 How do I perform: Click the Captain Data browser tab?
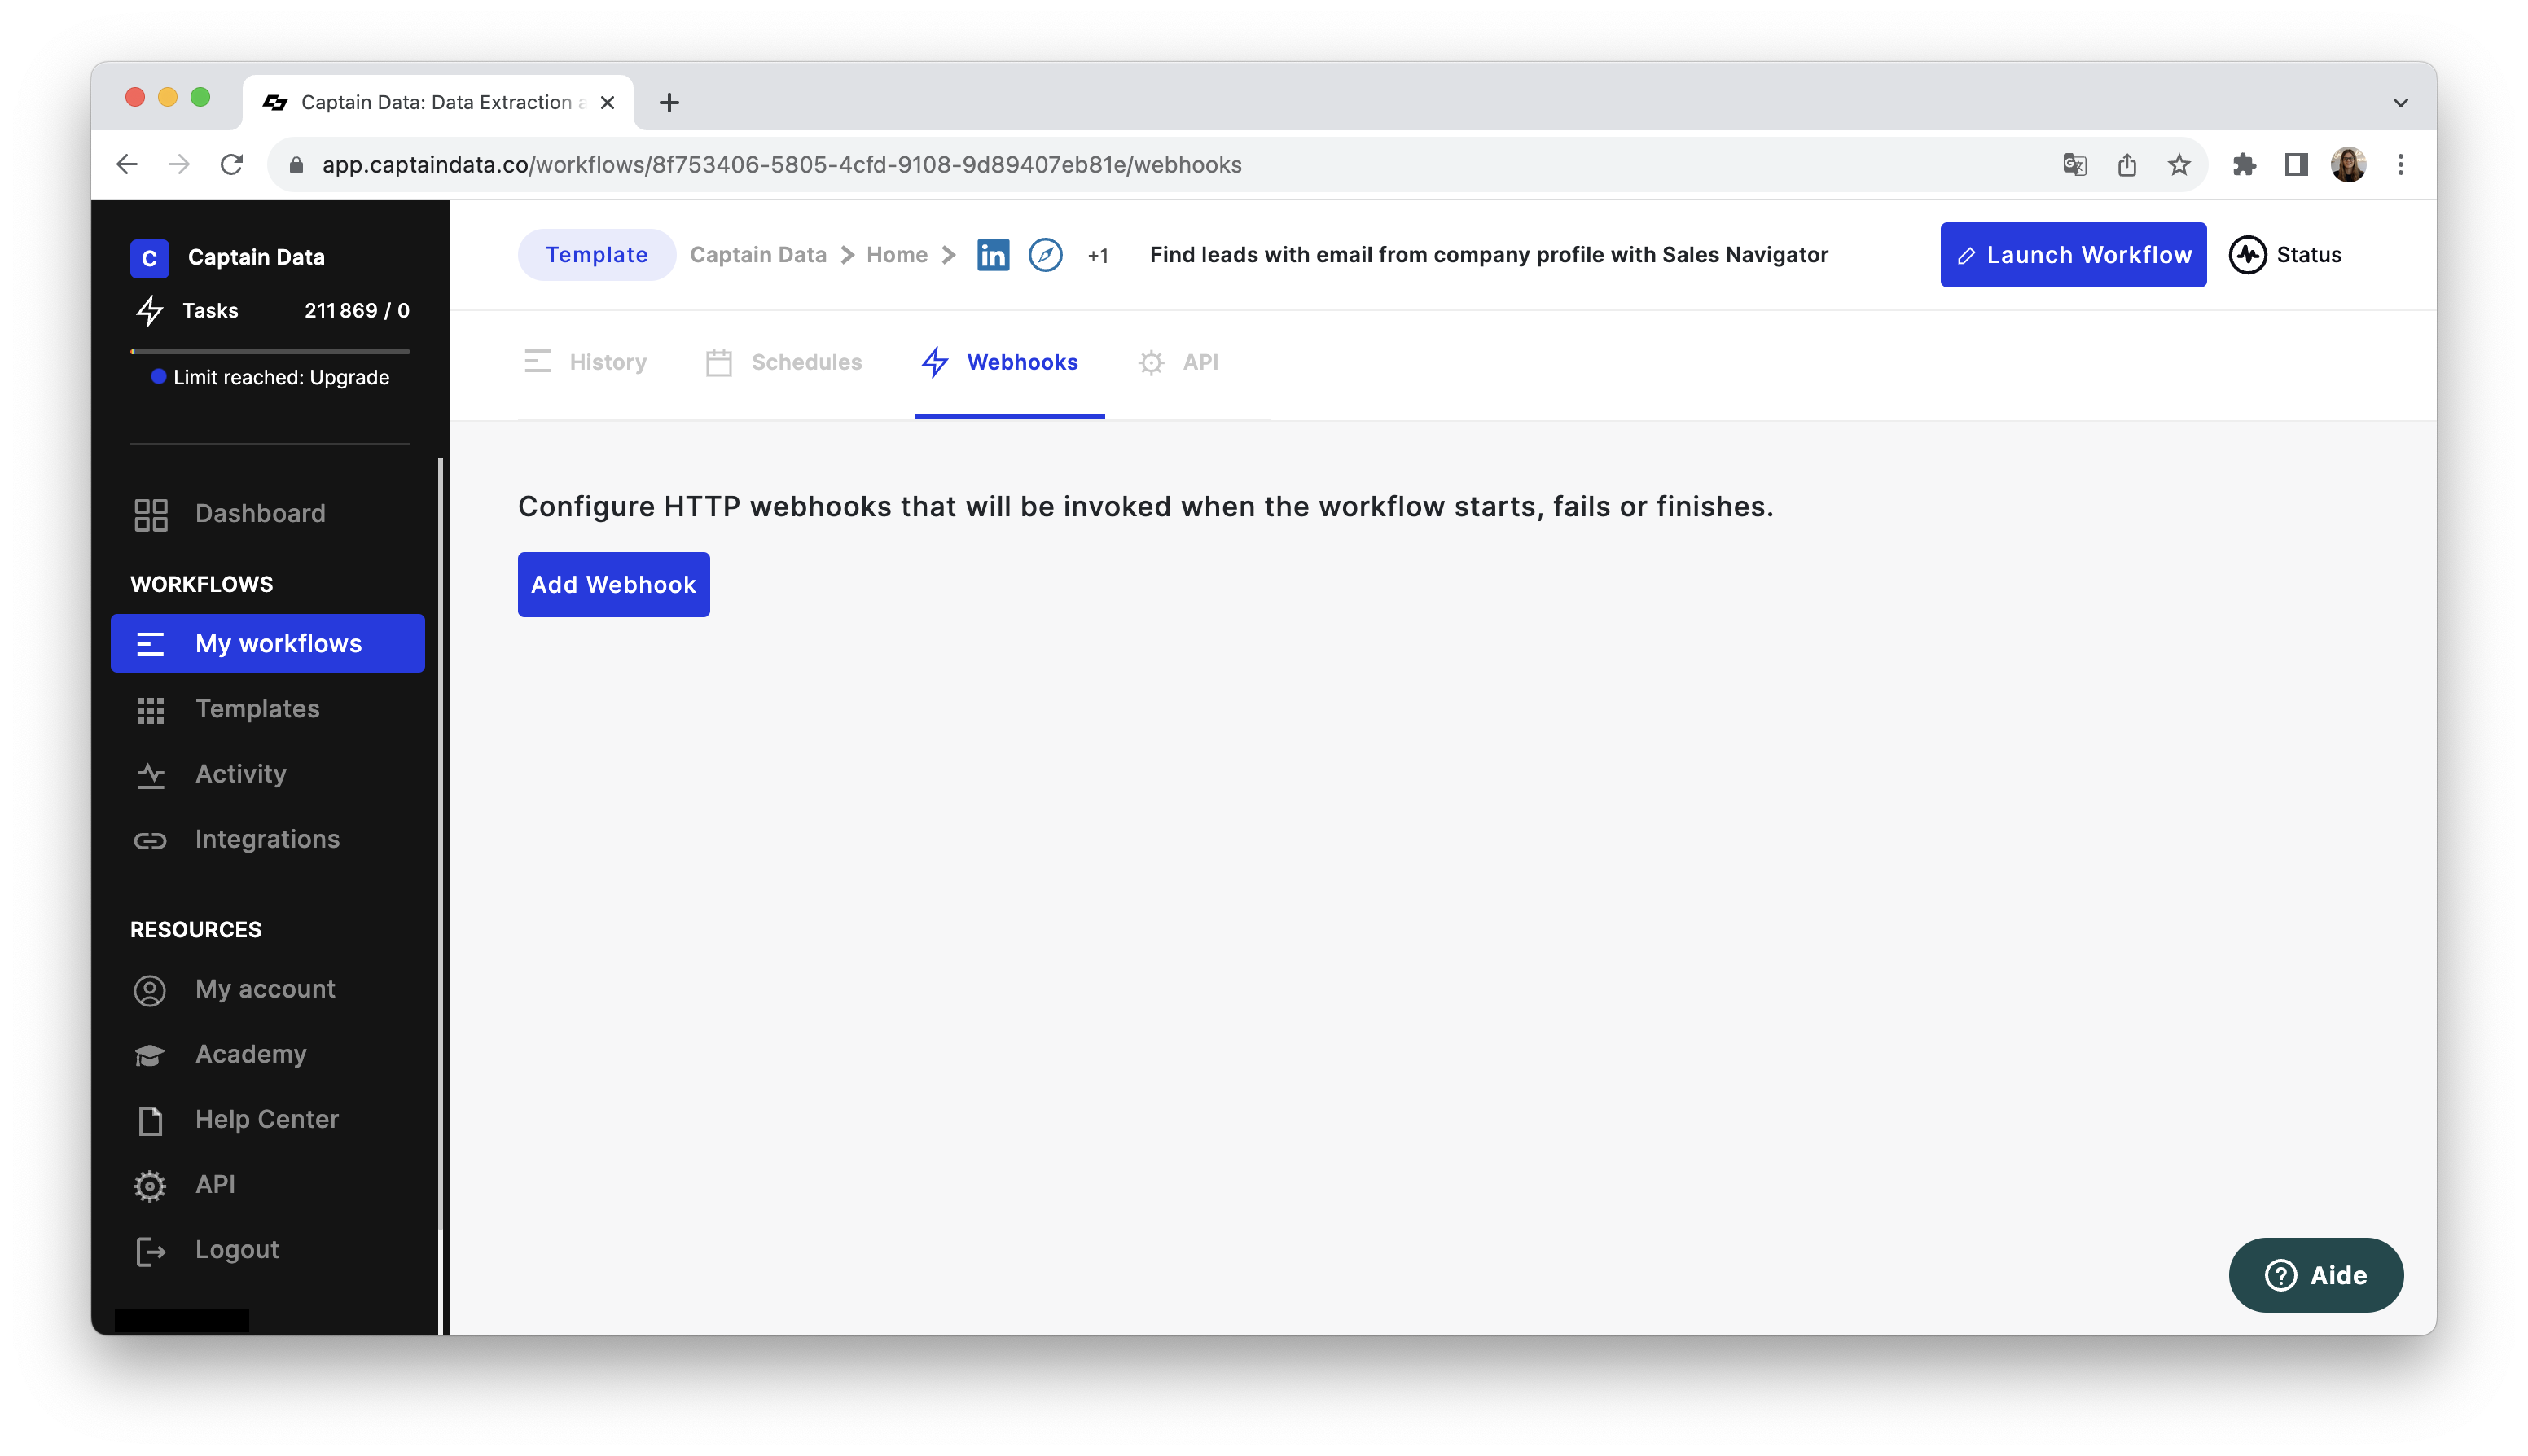tap(437, 102)
